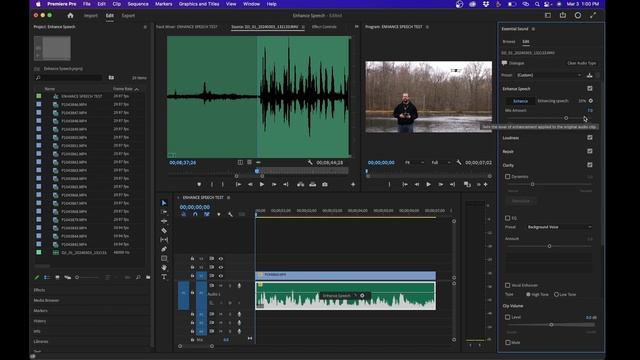Add a marker in the timeline header
The image size is (640, 360).
pos(219,214)
